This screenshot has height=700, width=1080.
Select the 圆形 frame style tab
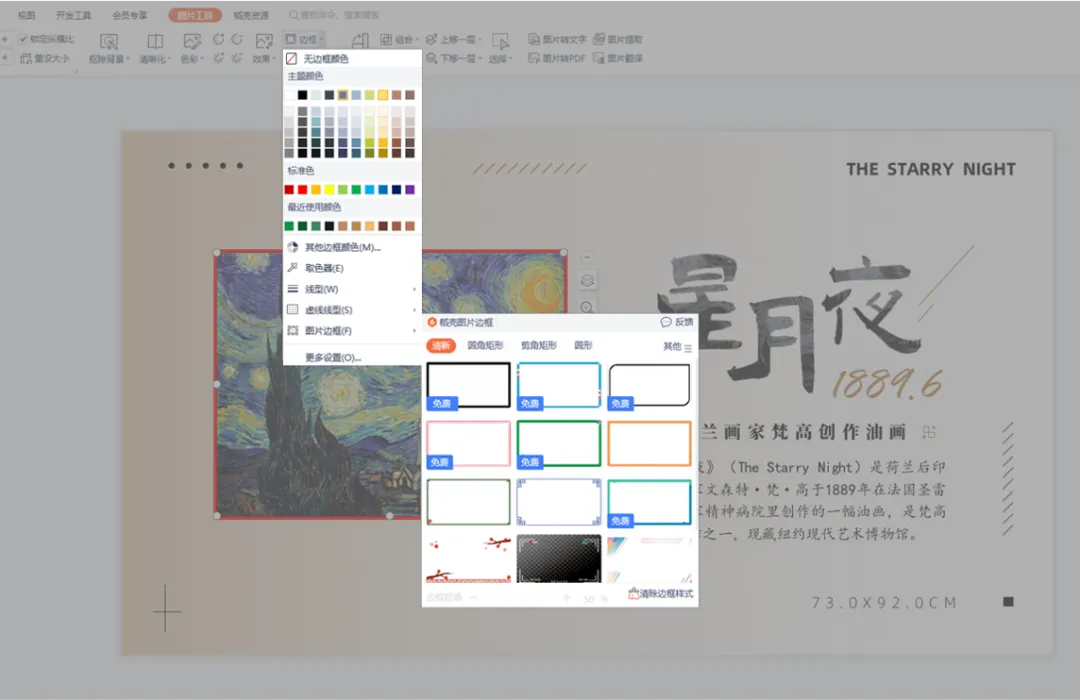click(583, 345)
